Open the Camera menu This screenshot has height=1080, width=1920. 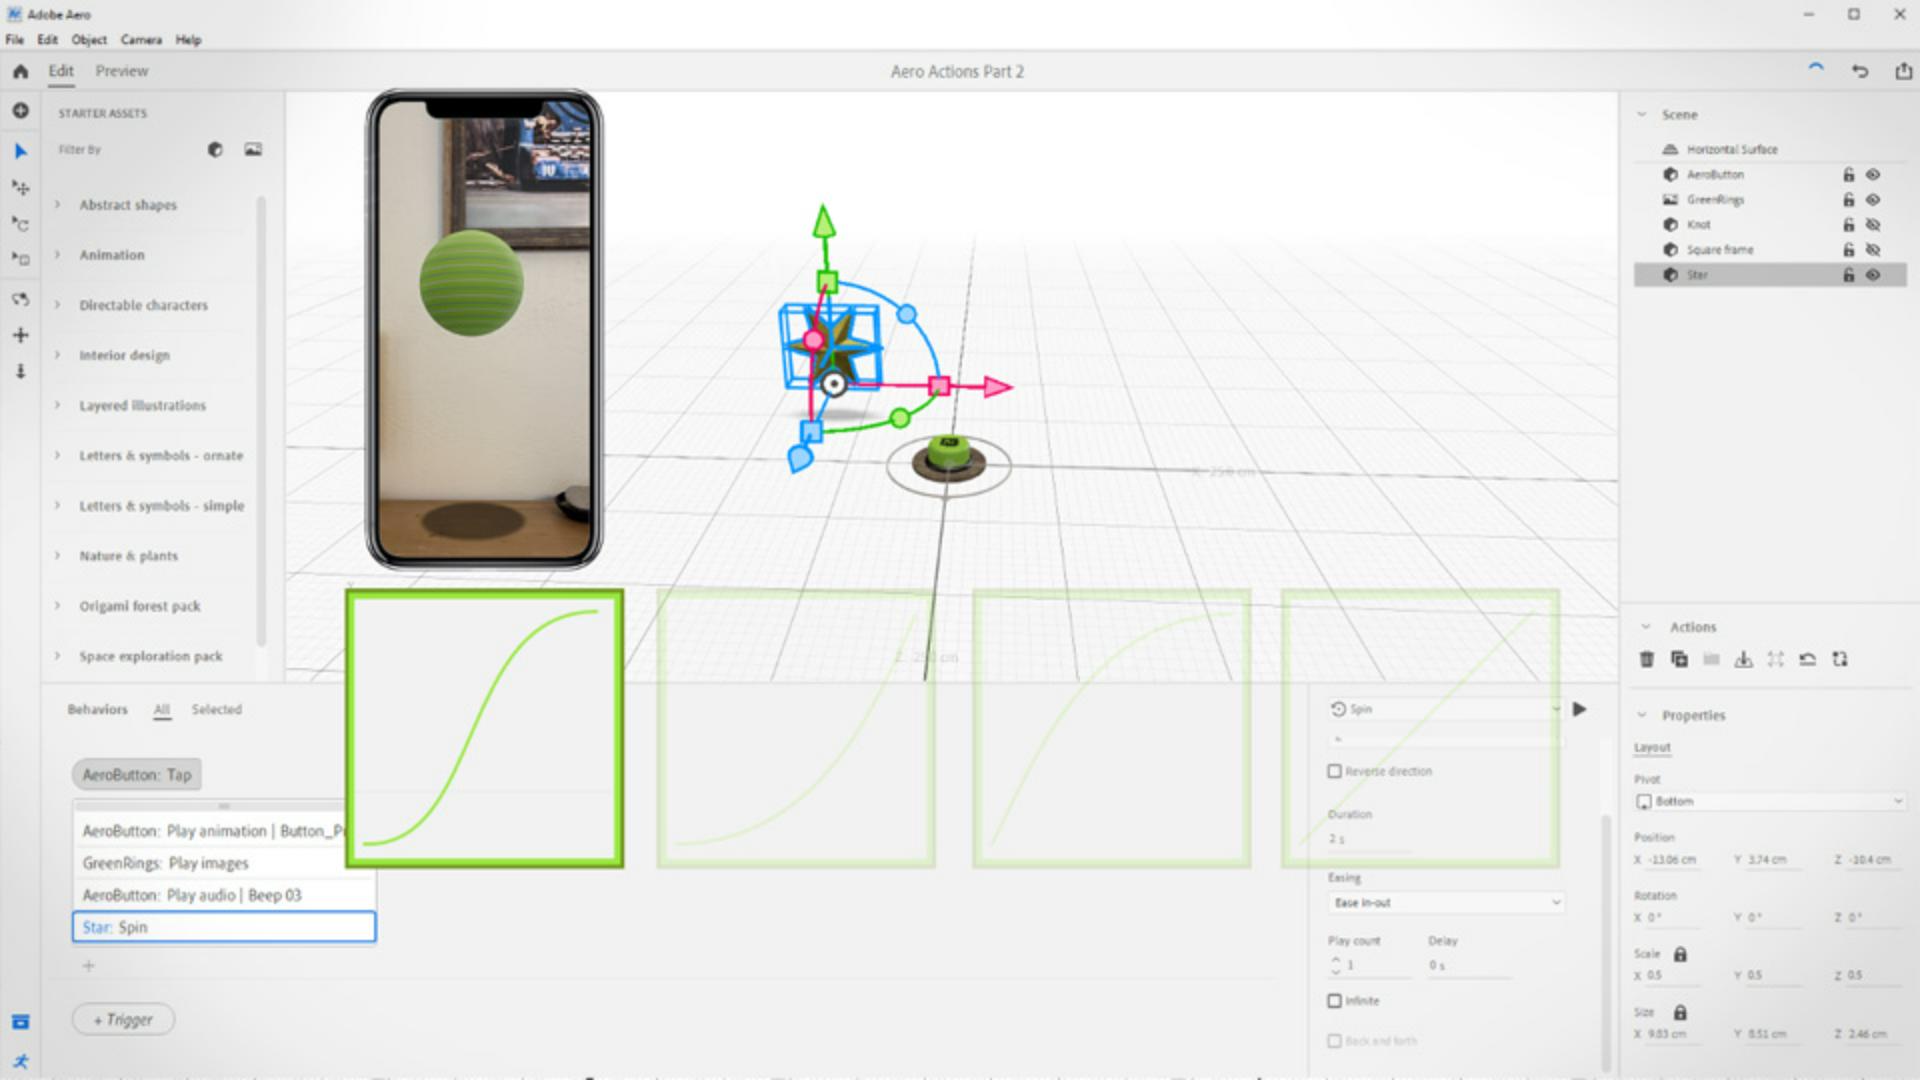pyautogui.click(x=141, y=40)
